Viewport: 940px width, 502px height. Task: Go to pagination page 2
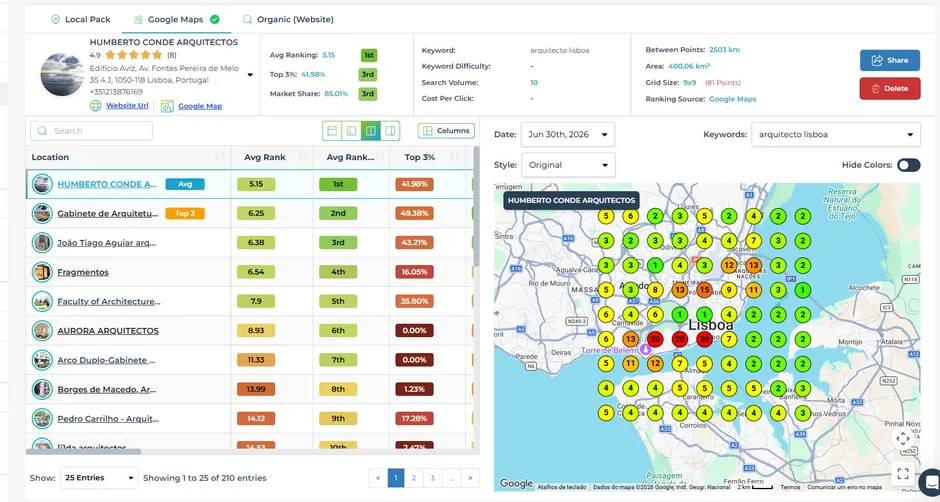click(x=414, y=478)
